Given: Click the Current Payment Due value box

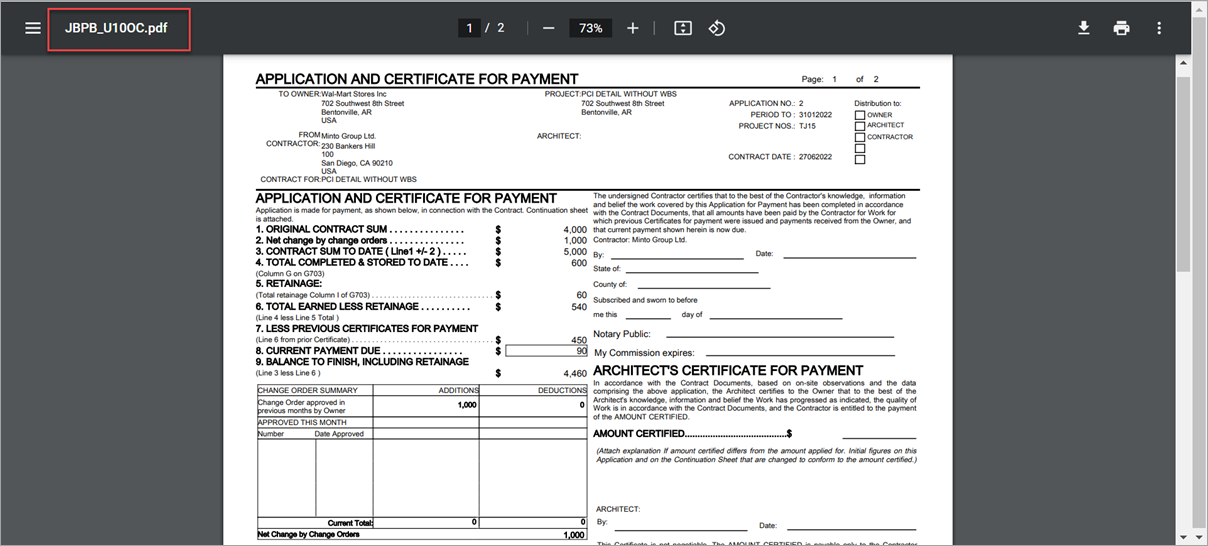Looking at the screenshot, I should coord(547,351).
